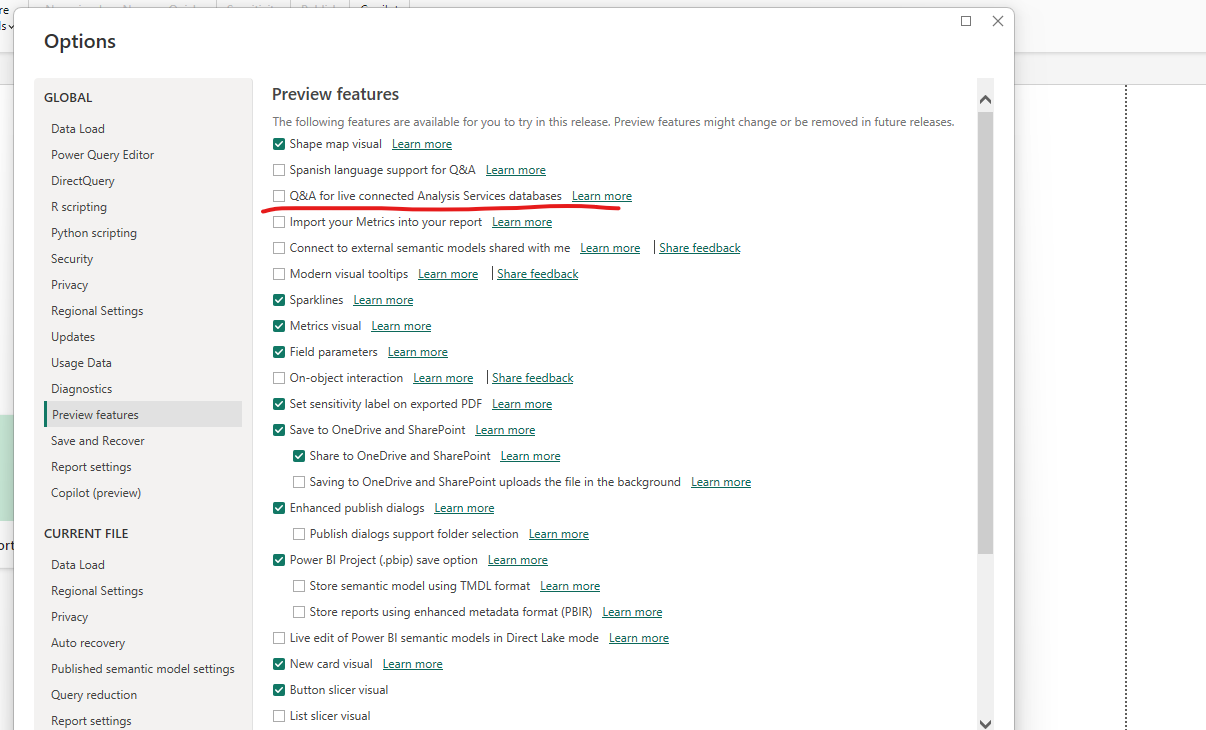Enable Connect to external semantic models checkbox
The height and width of the screenshot is (730, 1206).
(x=279, y=248)
